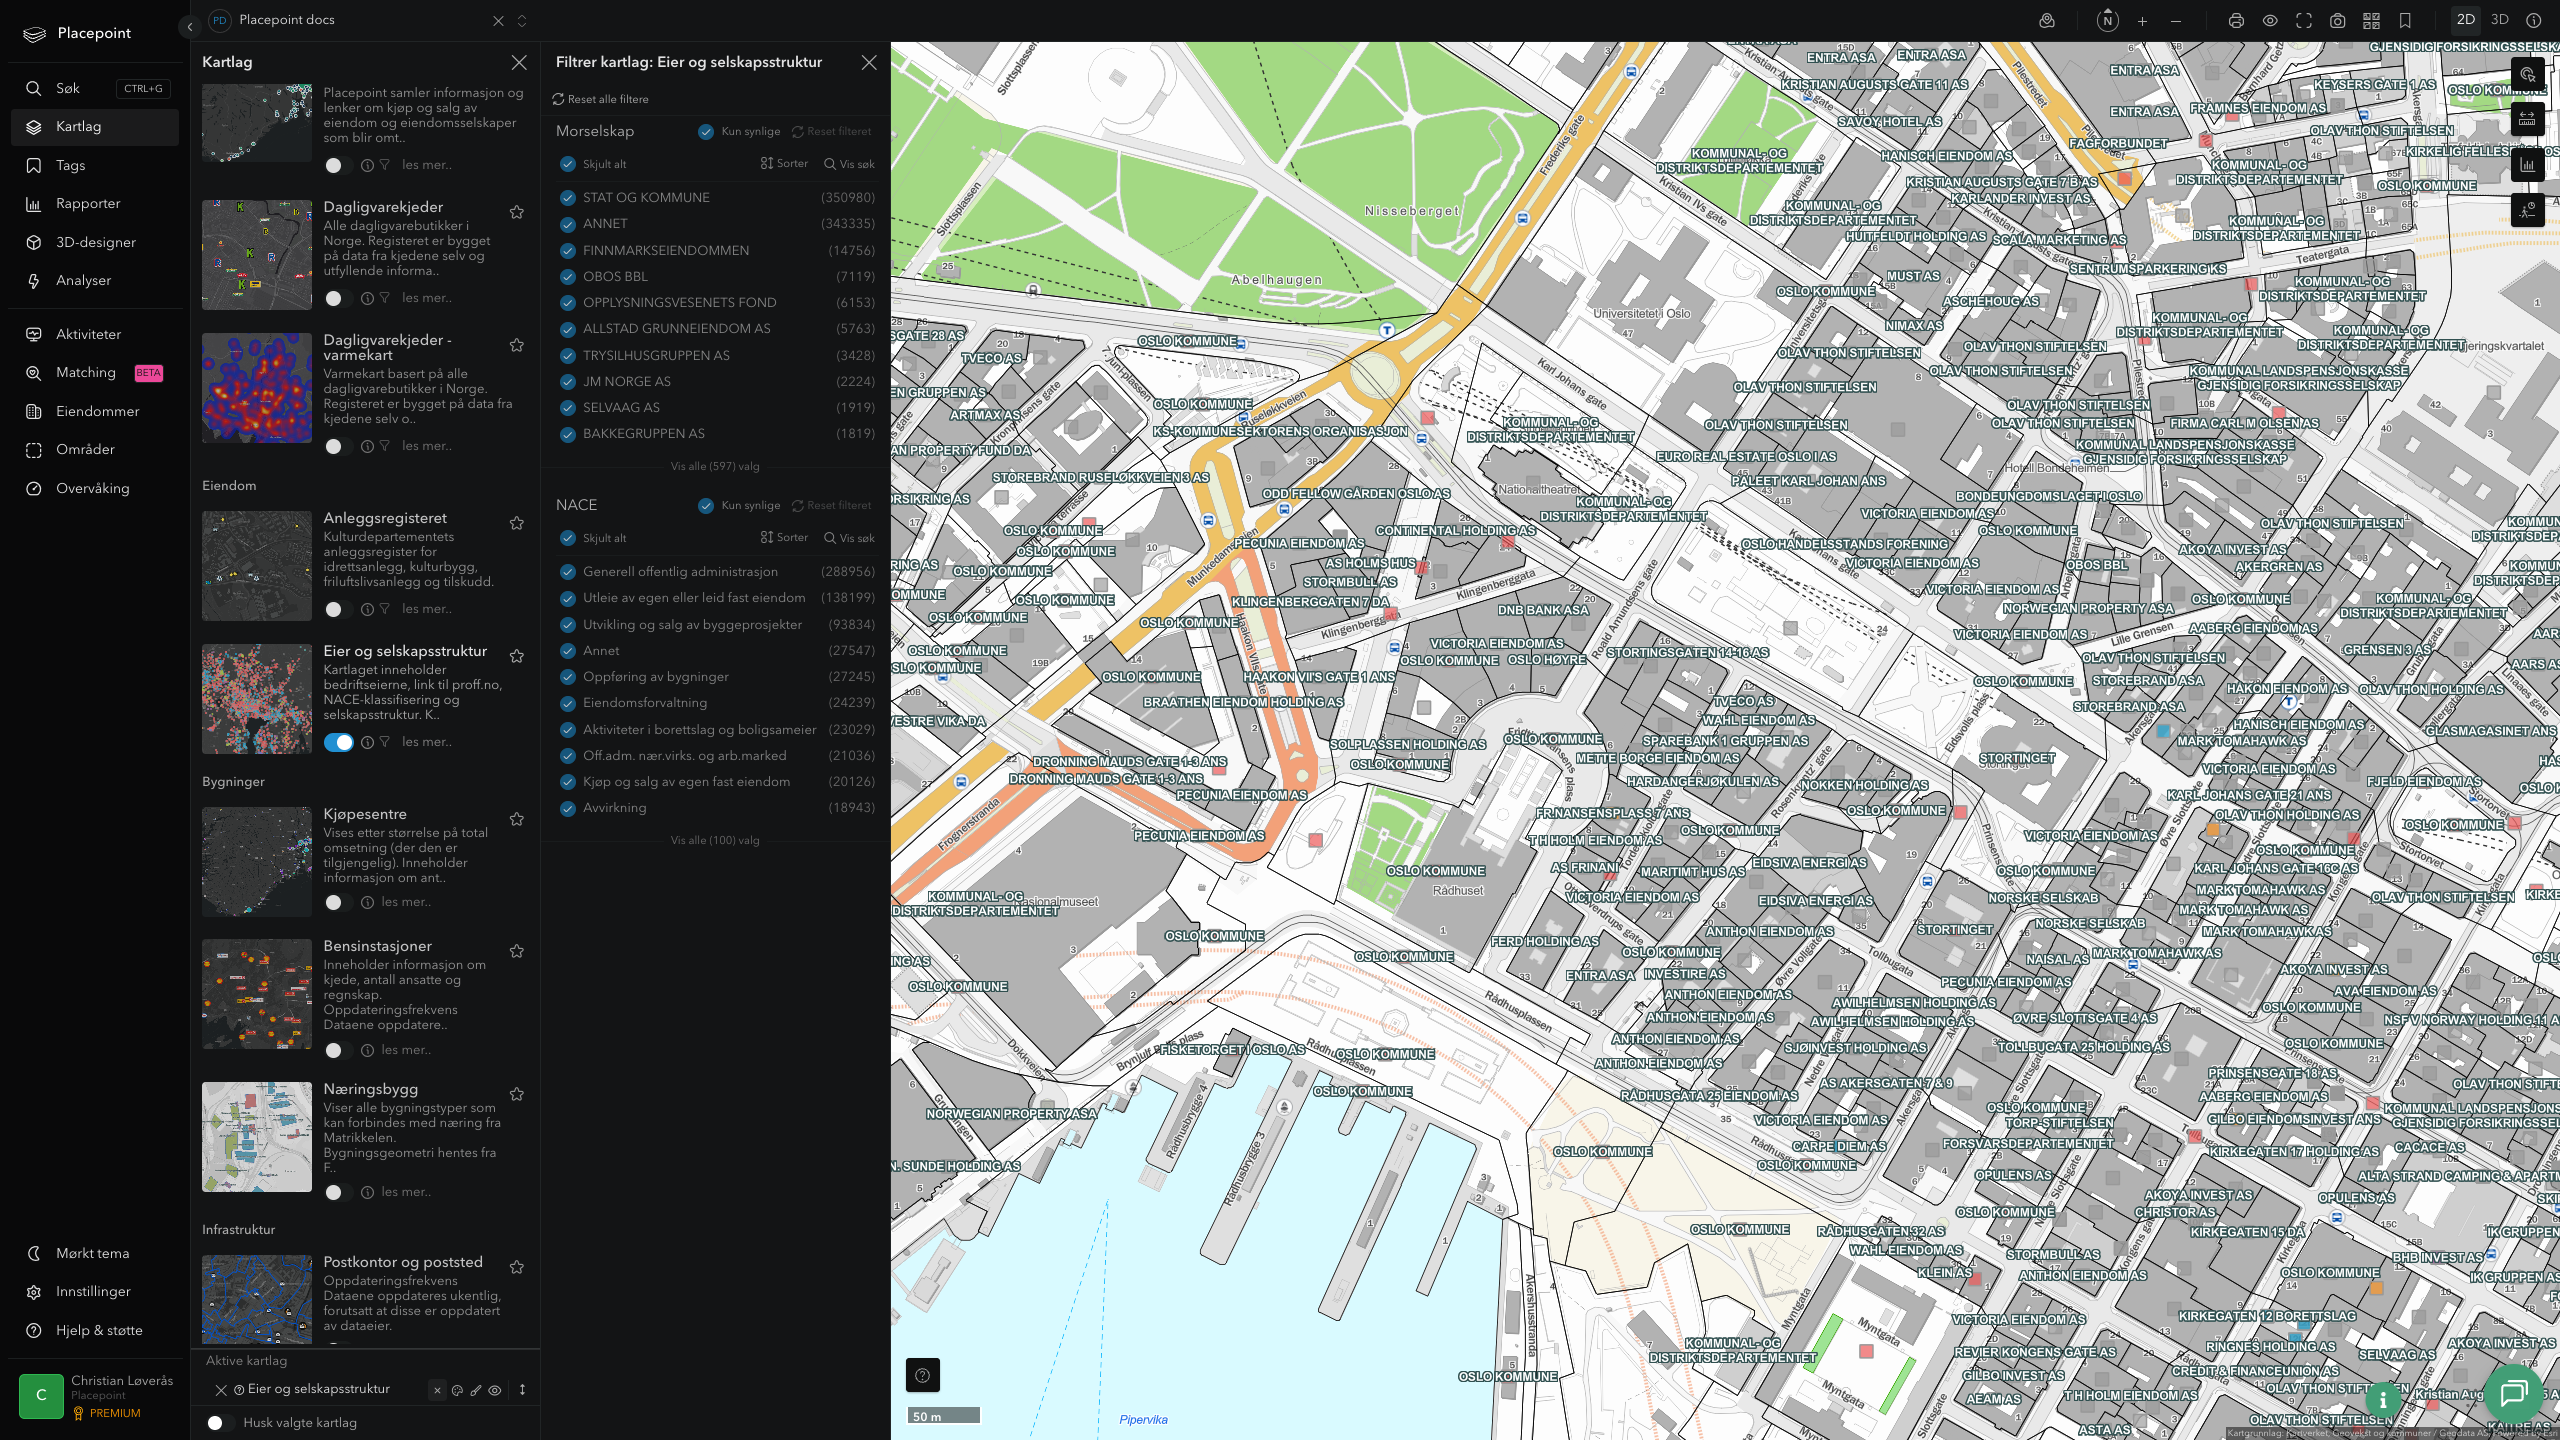Uncheck Kun synlige under Morselskap
Viewport: 2560px width, 1440px height.
pyautogui.click(x=706, y=131)
